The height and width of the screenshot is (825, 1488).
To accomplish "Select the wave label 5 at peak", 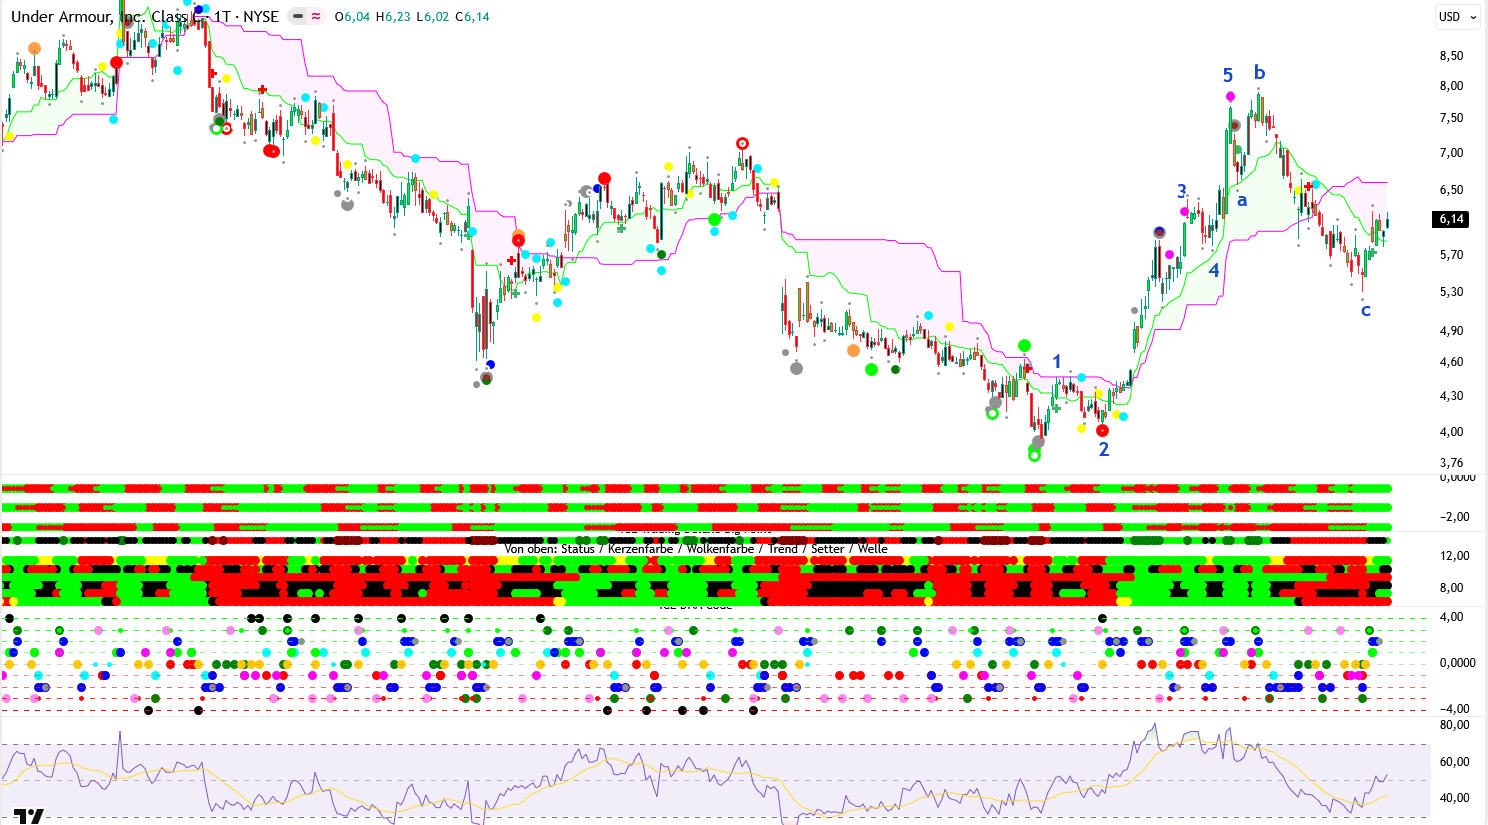I will (x=1228, y=76).
